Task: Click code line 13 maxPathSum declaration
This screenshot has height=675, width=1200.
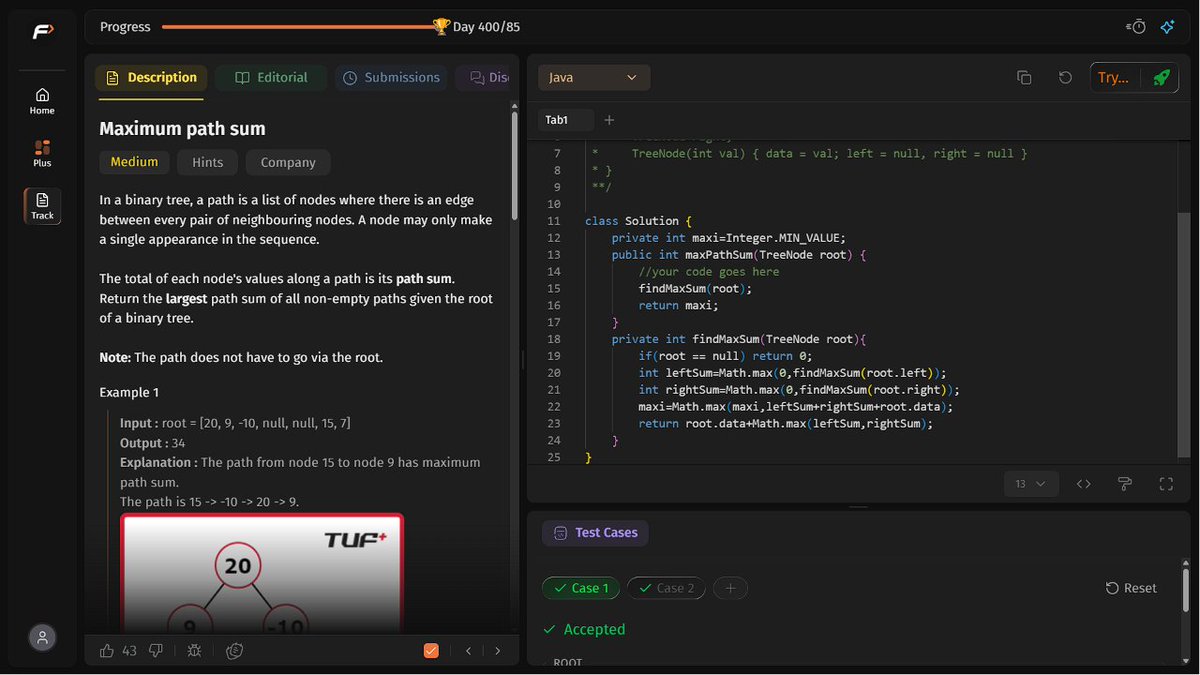Action: pos(739,254)
